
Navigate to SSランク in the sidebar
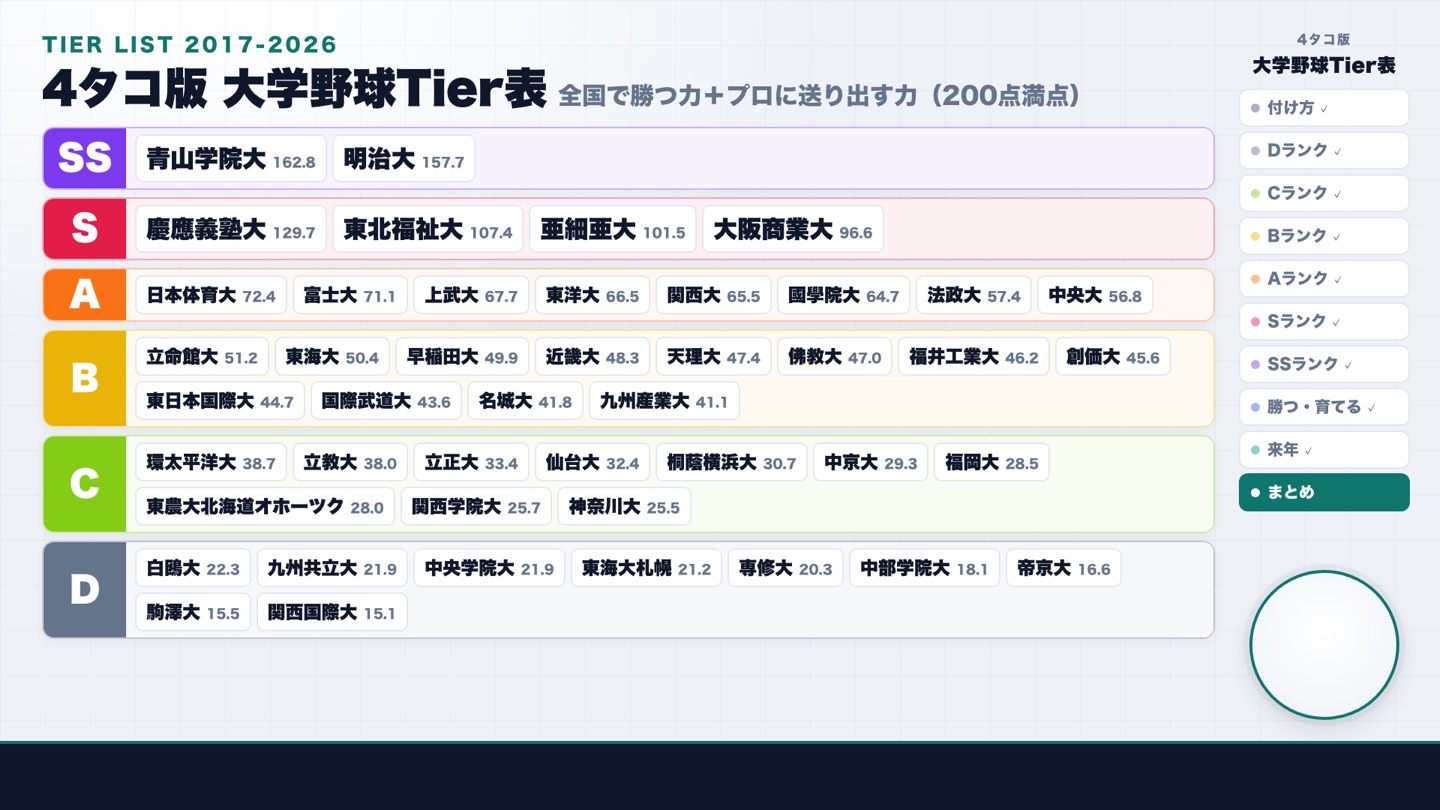coord(1323,364)
